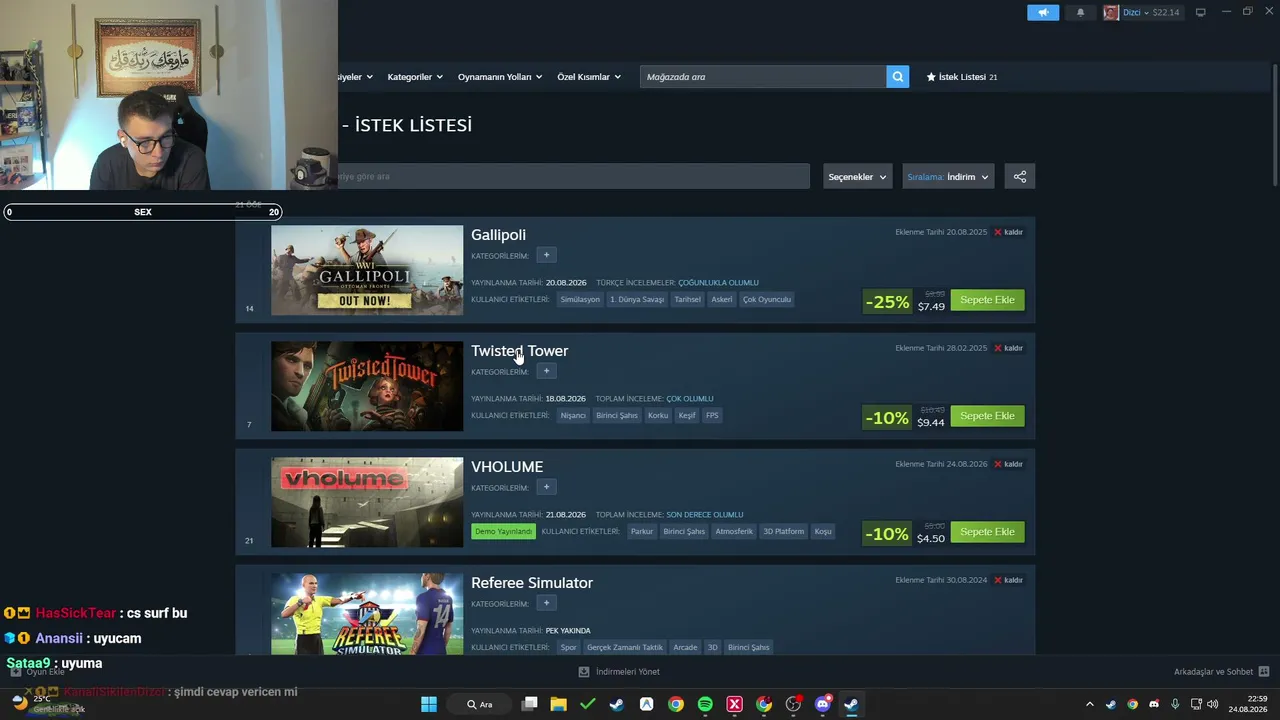Select the Atmosferik tag on VHOLUME
This screenshot has width=1280, height=720.
[734, 531]
